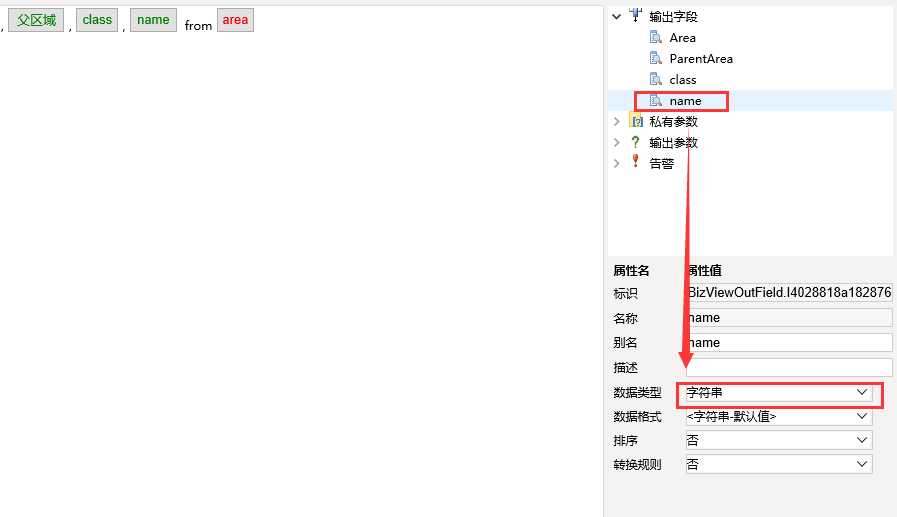
Task: Select the 输出参数 tree label
Action: (x=673, y=143)
